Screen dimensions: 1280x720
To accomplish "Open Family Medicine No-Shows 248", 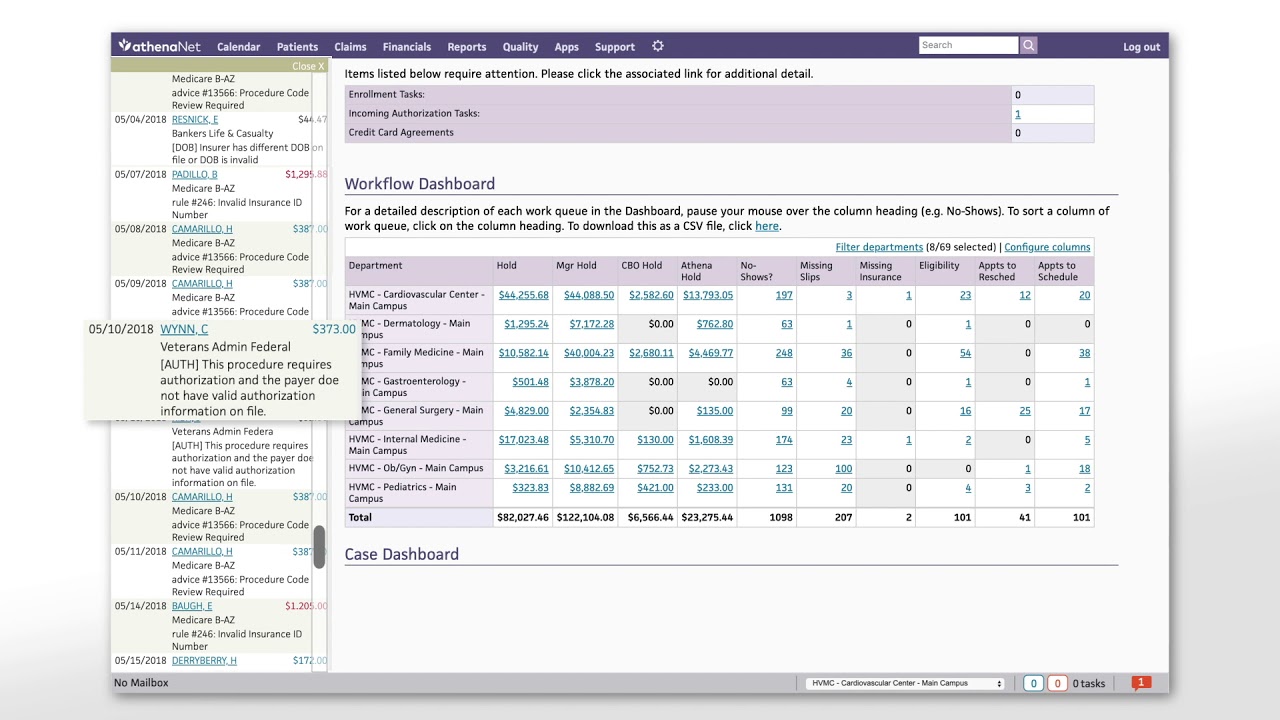I will (x=784, y=353).
